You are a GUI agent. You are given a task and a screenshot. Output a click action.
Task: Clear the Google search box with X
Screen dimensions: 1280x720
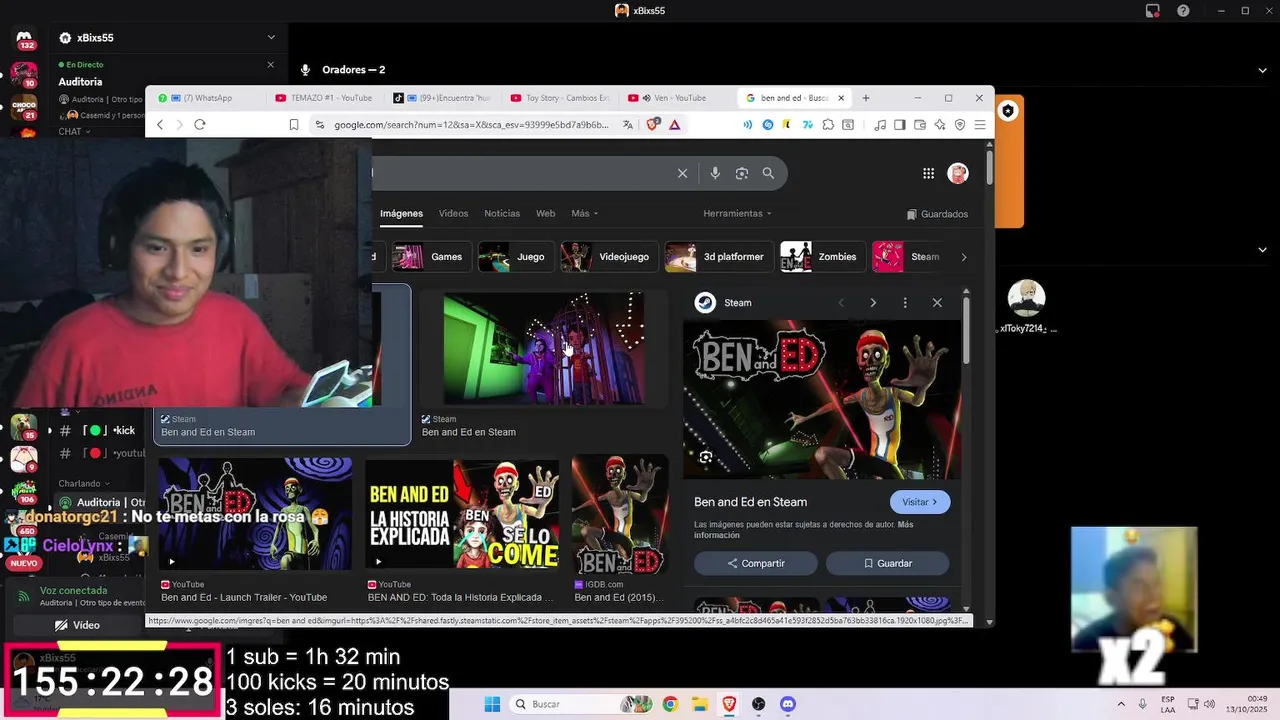click(x=683, y=173)
